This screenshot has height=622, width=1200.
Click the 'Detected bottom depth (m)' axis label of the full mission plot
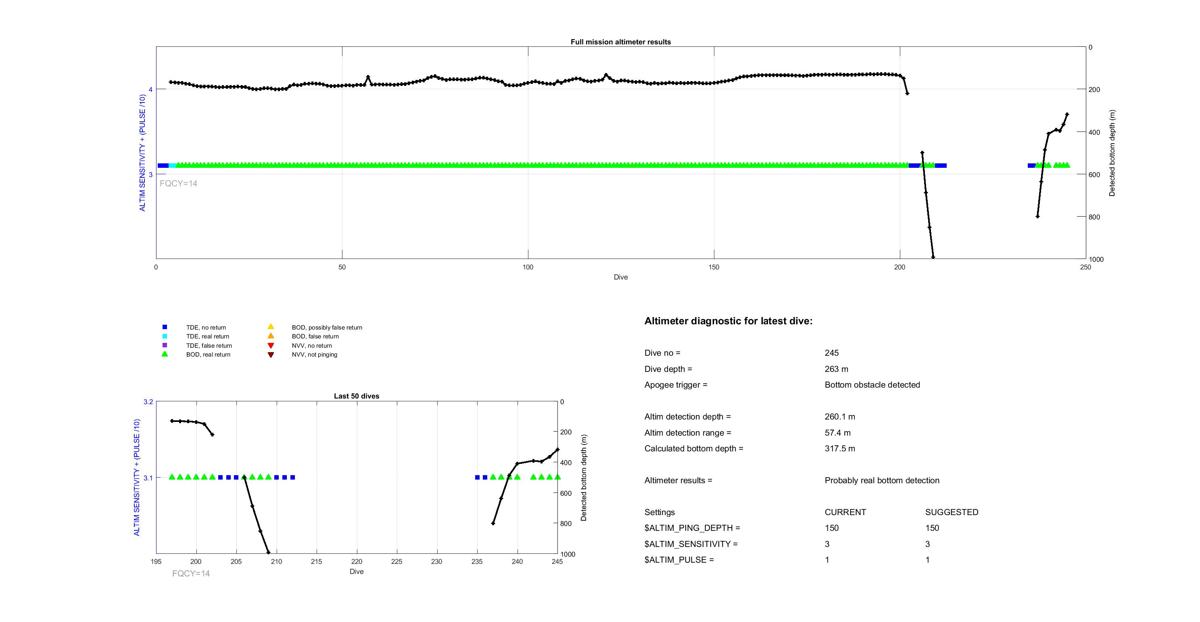point(1111,152)
